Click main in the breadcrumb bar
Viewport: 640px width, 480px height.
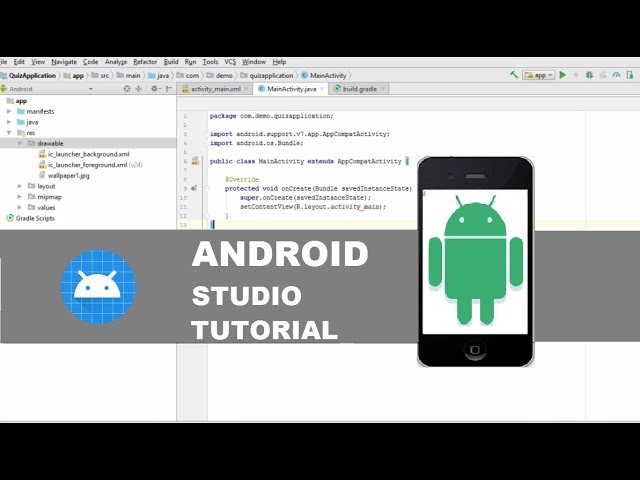(x=133, y=76)
